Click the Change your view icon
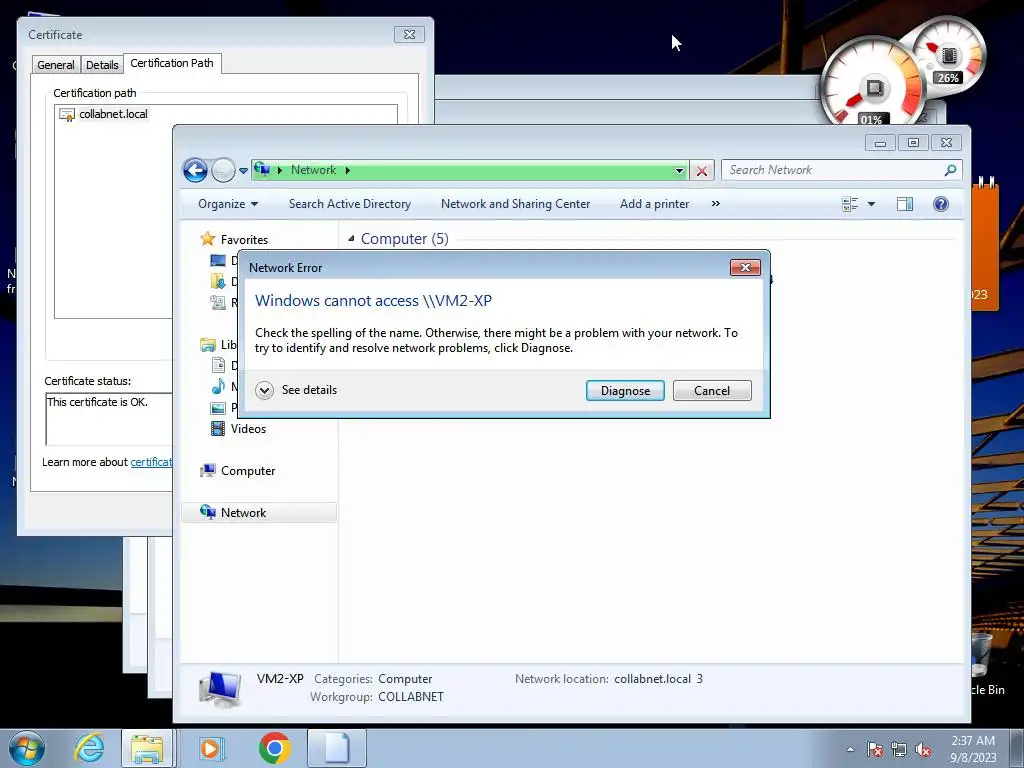The image size is (1024, 768). tap(850, 204)
